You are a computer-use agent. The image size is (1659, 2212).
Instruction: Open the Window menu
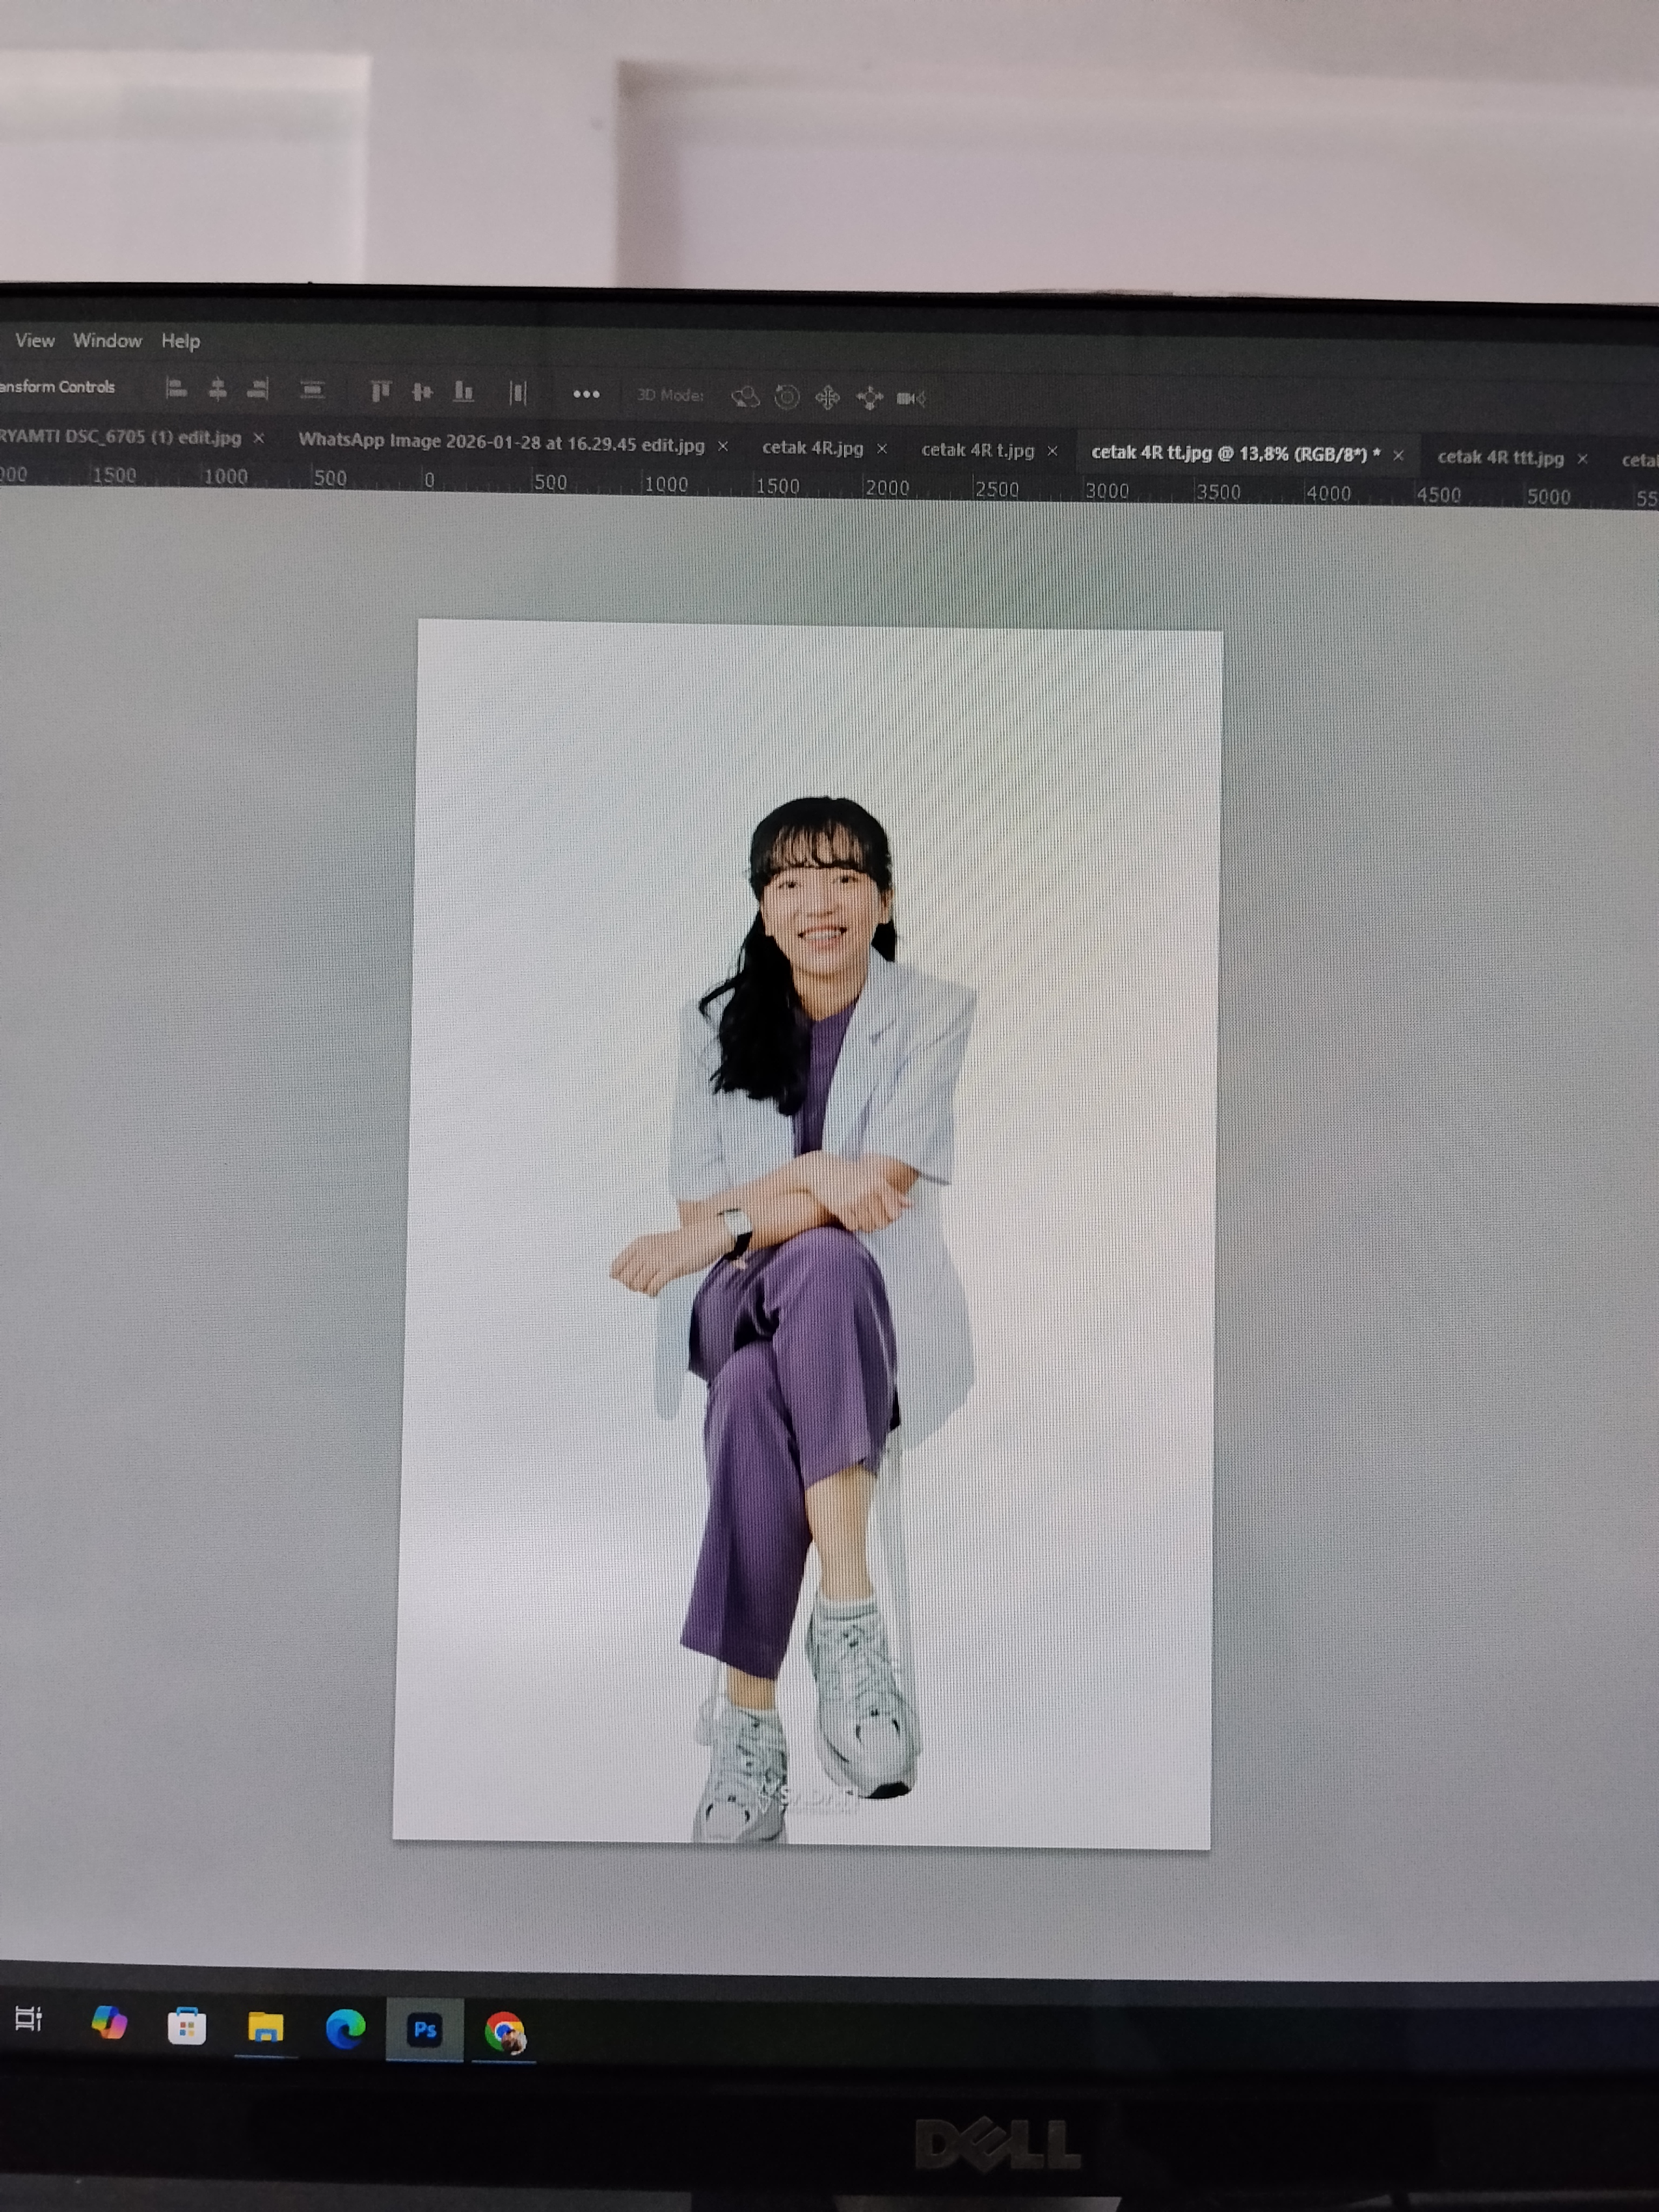[x=108, y=340]
